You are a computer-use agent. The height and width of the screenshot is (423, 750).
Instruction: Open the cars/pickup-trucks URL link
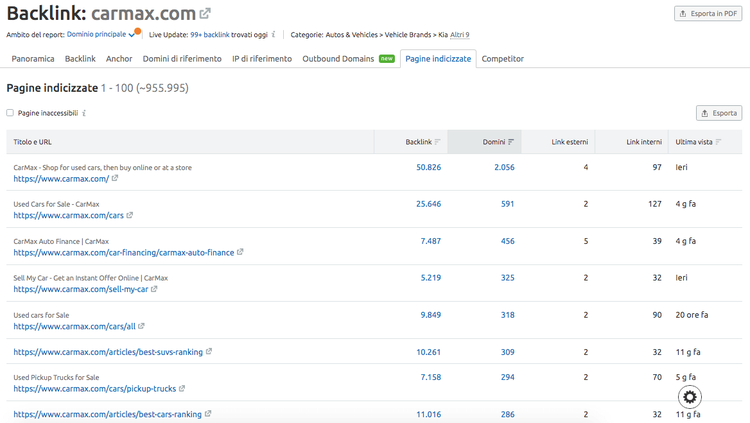(95, 389)
